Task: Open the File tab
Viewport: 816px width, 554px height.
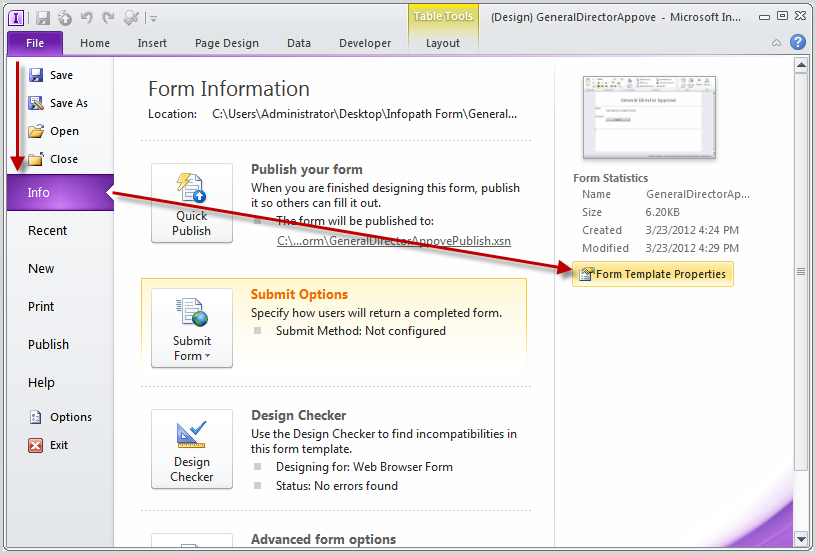Action: tap(35, 43)
